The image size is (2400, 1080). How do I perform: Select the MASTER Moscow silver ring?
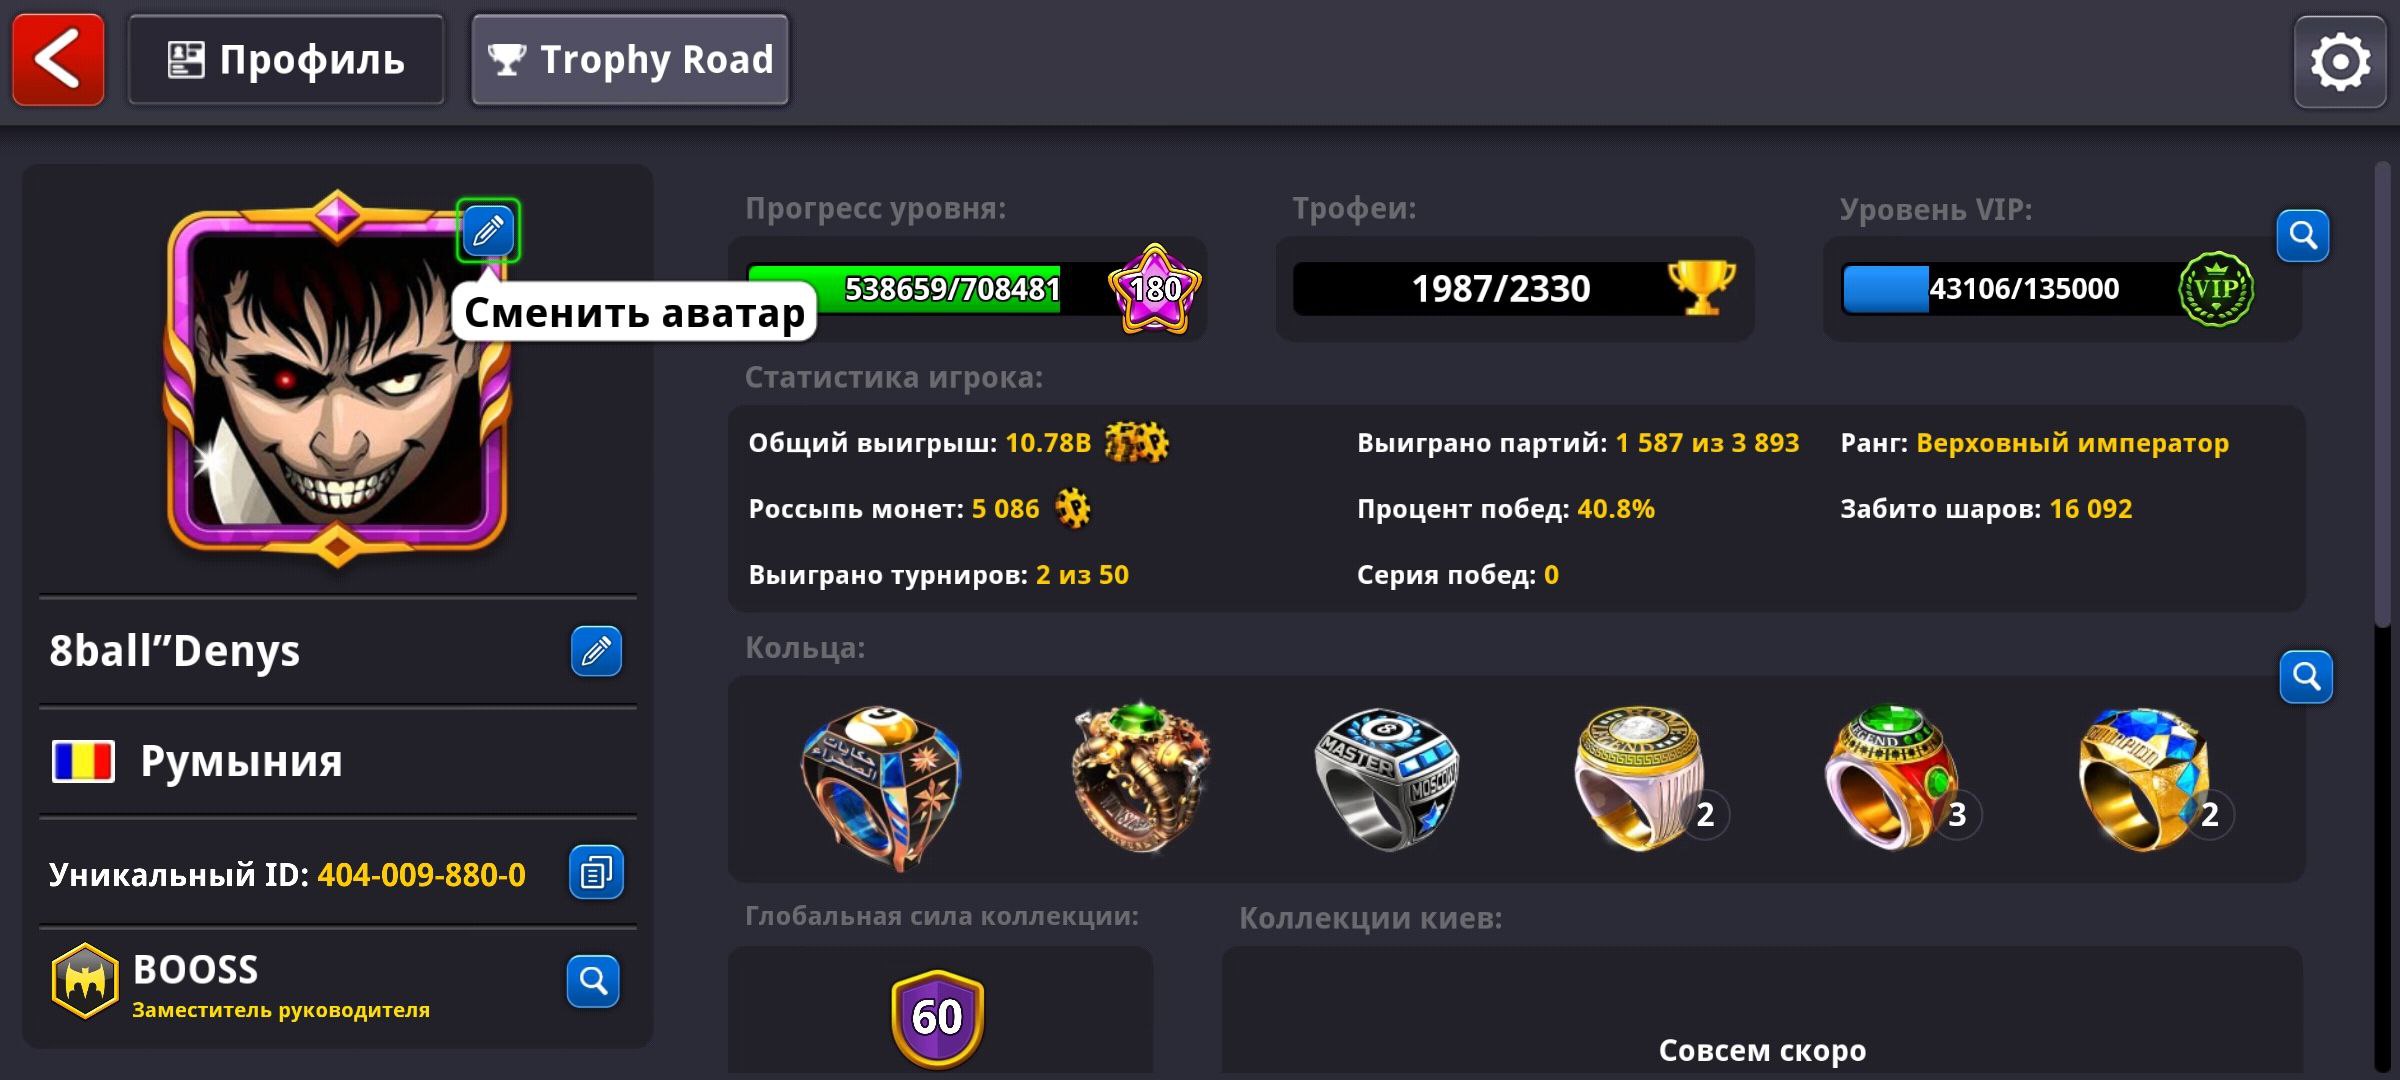coord(1388,778)
